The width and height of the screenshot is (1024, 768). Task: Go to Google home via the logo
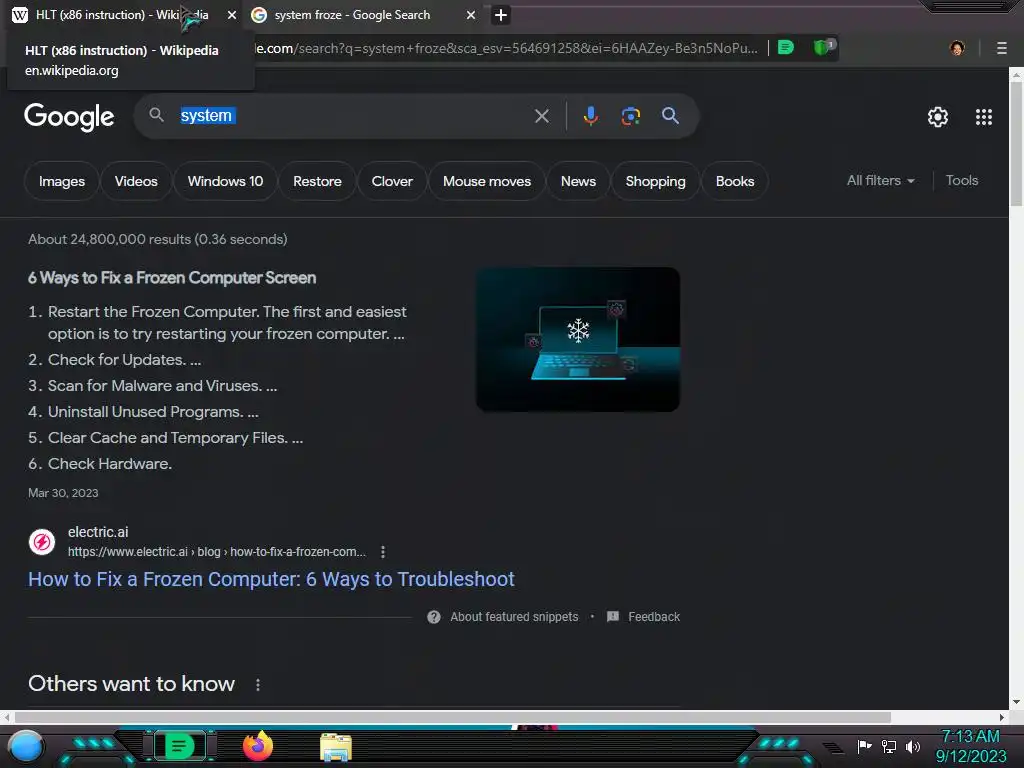point(69,117)
